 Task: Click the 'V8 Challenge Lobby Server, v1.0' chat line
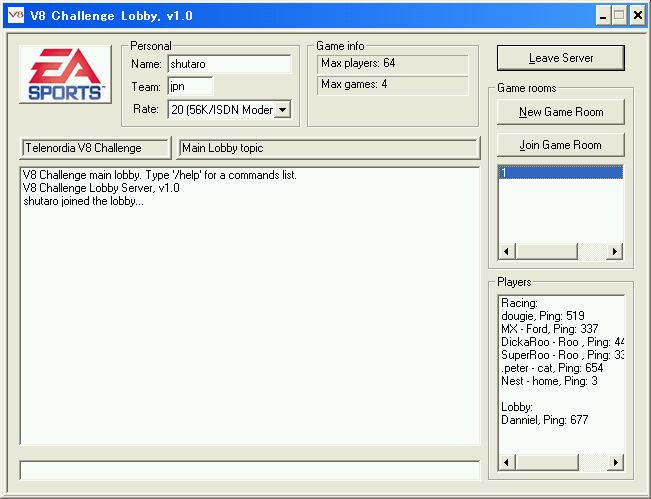(x=101, y=188)
